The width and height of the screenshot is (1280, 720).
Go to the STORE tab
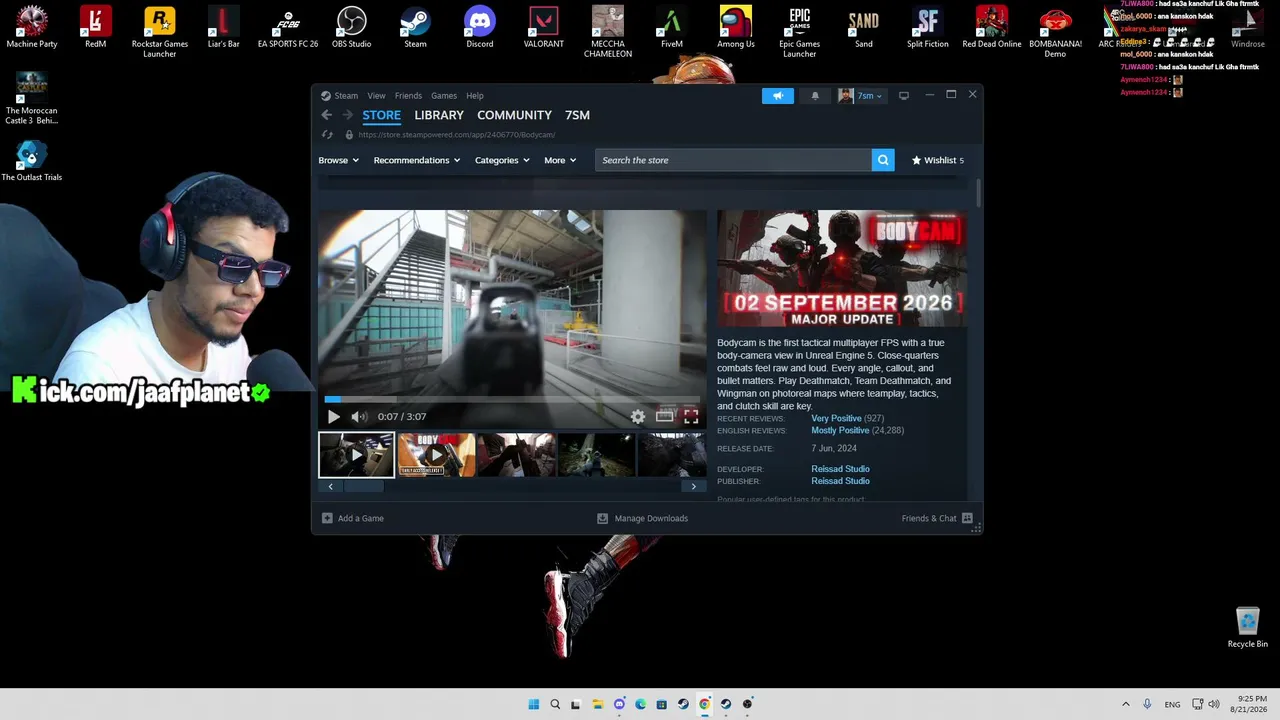coord(381,115)
